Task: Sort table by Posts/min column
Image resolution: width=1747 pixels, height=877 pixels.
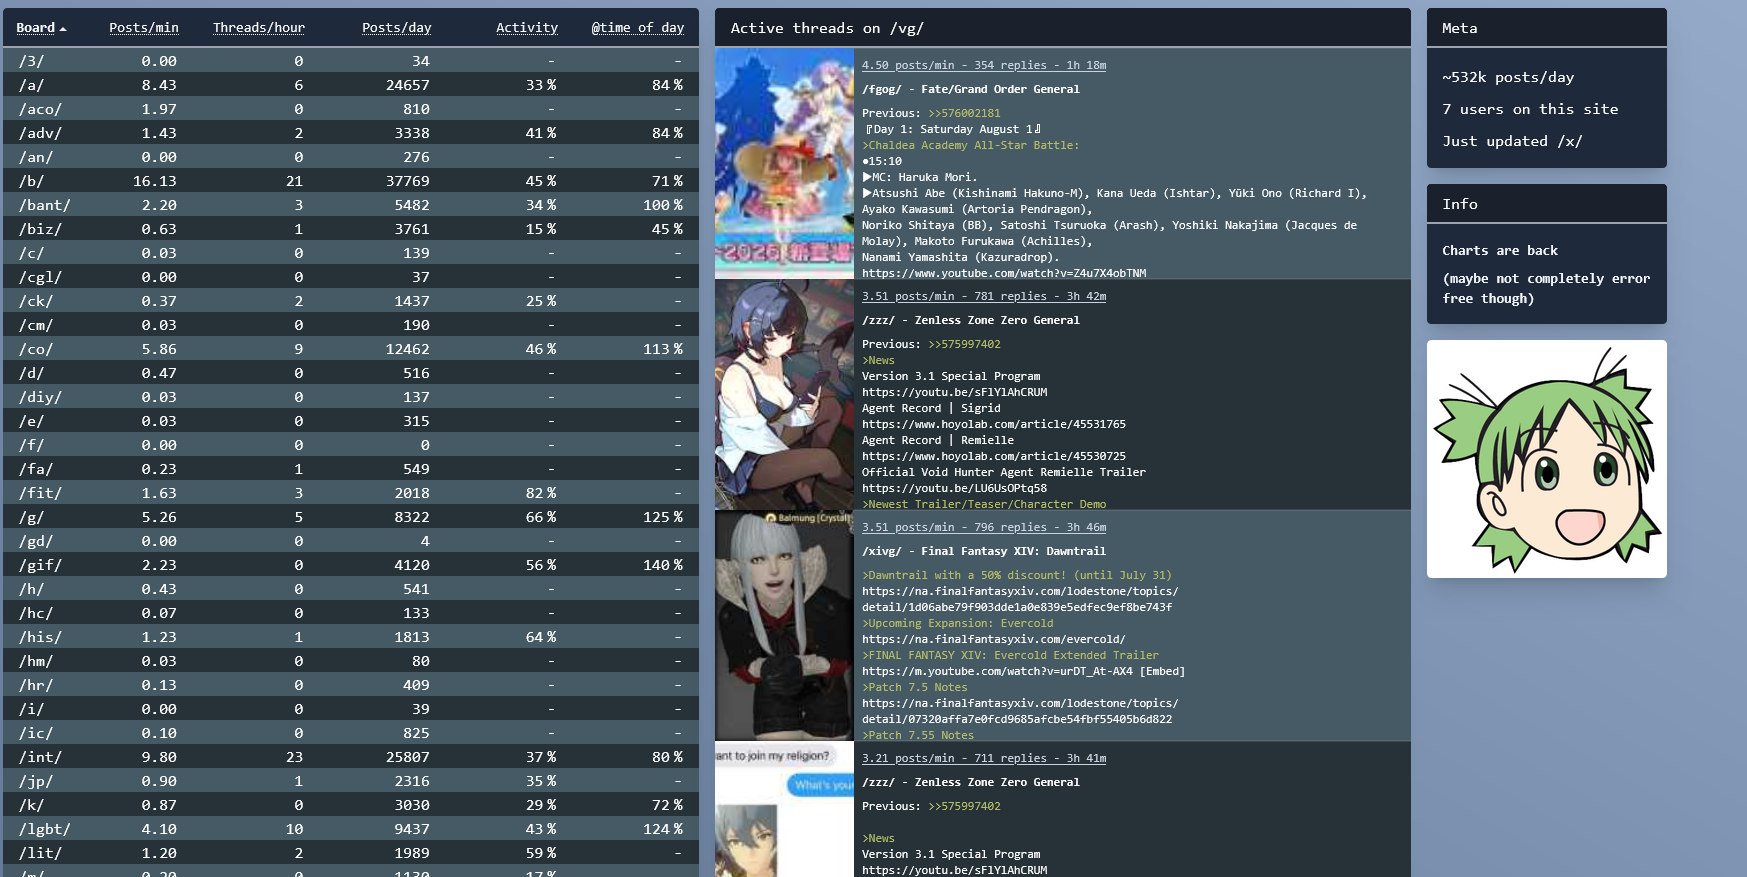Action: point(144,28)
